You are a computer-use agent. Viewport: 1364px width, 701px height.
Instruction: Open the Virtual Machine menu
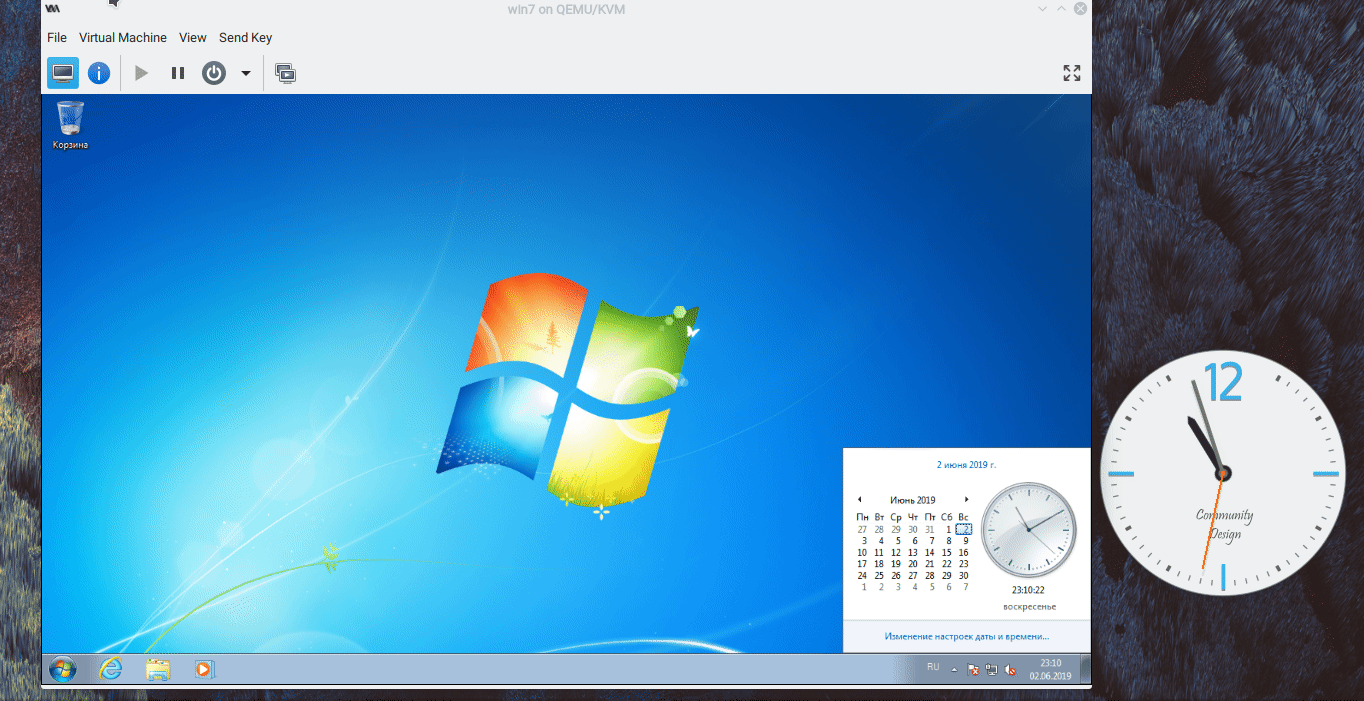tap(123, 38)
